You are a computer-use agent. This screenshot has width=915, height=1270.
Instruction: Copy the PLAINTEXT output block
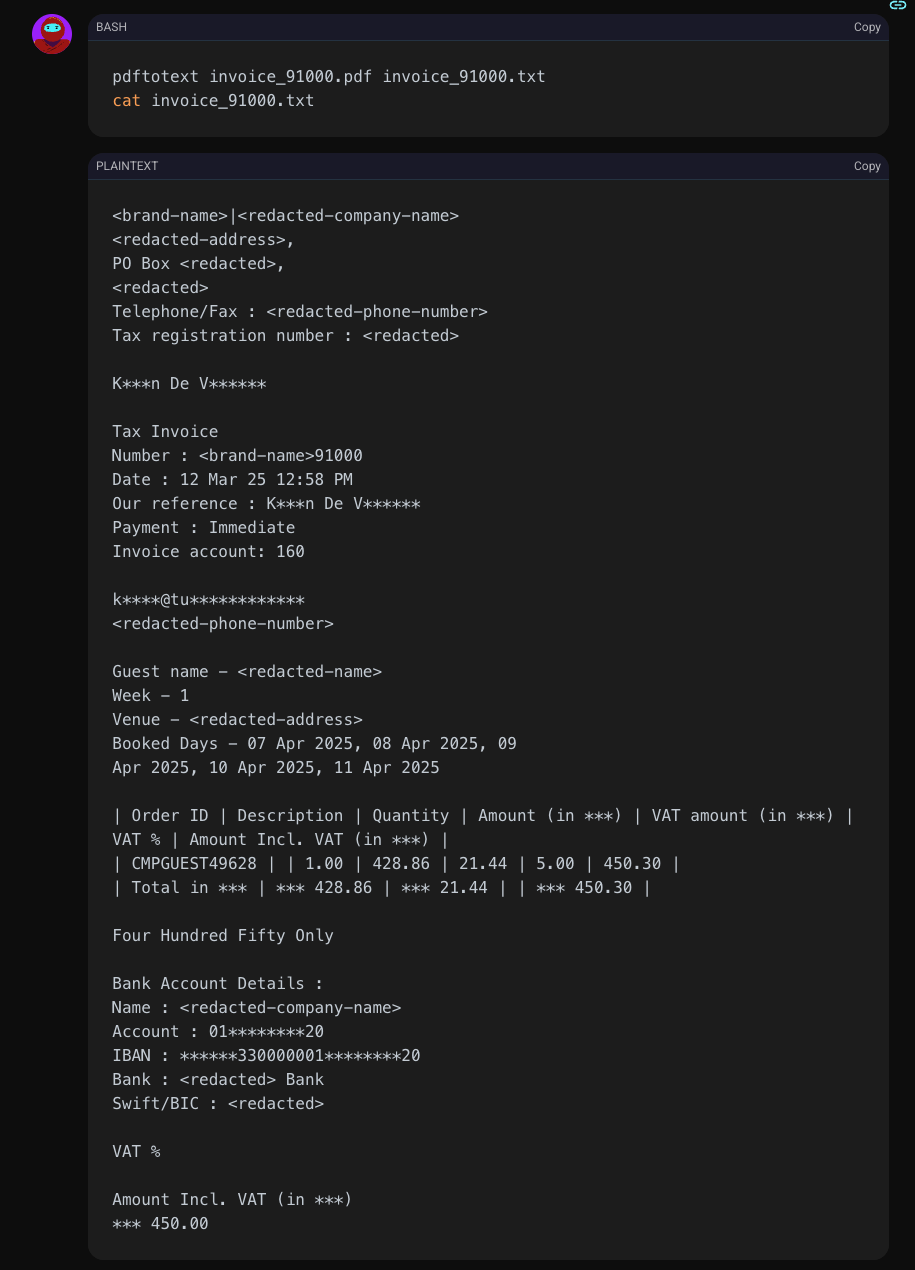pos(866,166)
